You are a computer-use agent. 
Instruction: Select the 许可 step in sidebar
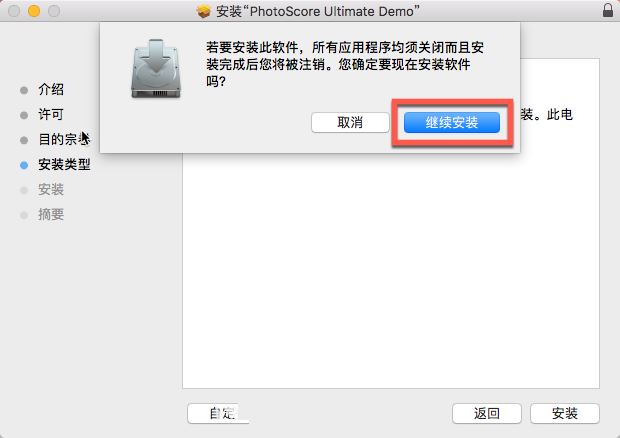tap(51, 114)
